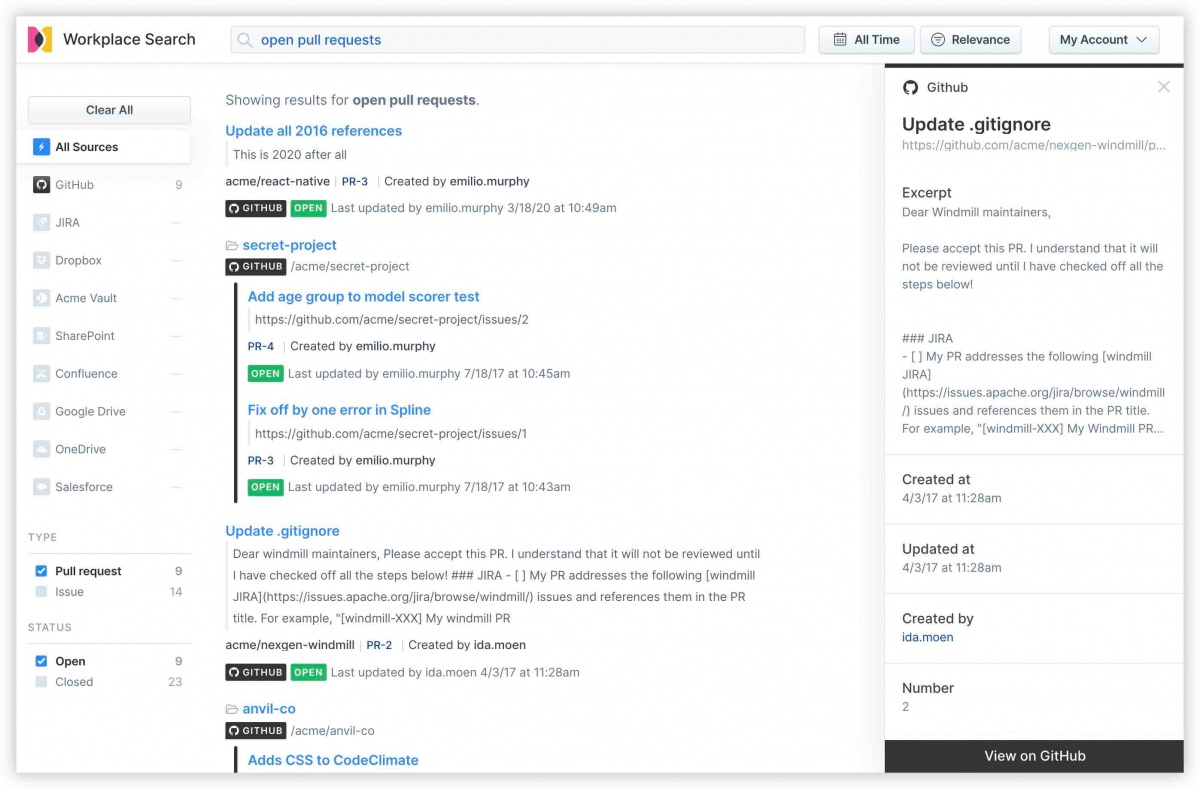Click the Workplace Search logo icon
Image resolution: width=1200 pixels, height=789 pixels.
click(x=40, y=40)
